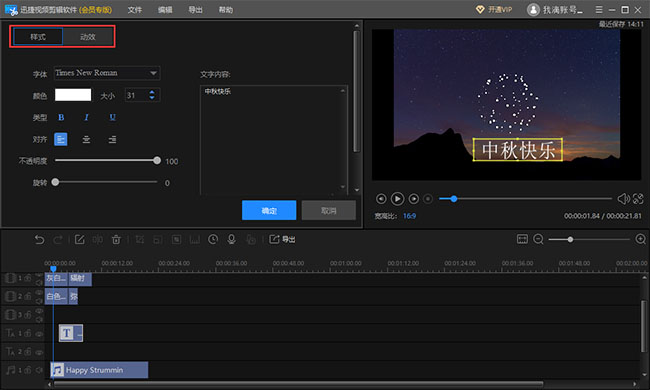The height and width of the screenshot is (390, 650).
Task: Open the Times New Roman font dropdown
Action: (x=107, y=73)
